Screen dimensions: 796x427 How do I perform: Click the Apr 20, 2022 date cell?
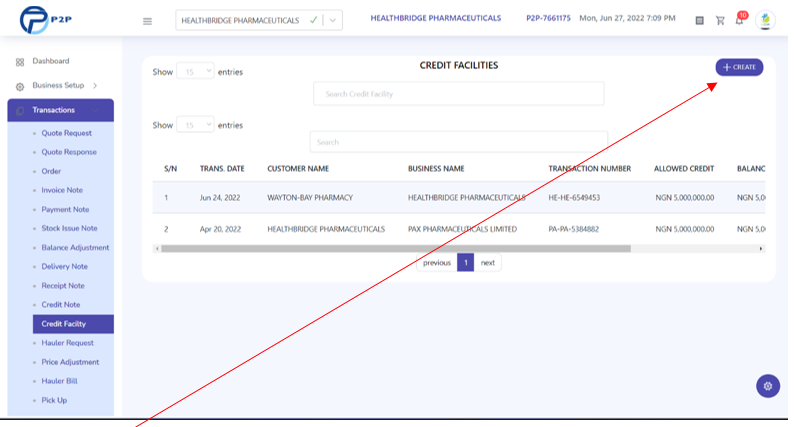pos(220,229)
